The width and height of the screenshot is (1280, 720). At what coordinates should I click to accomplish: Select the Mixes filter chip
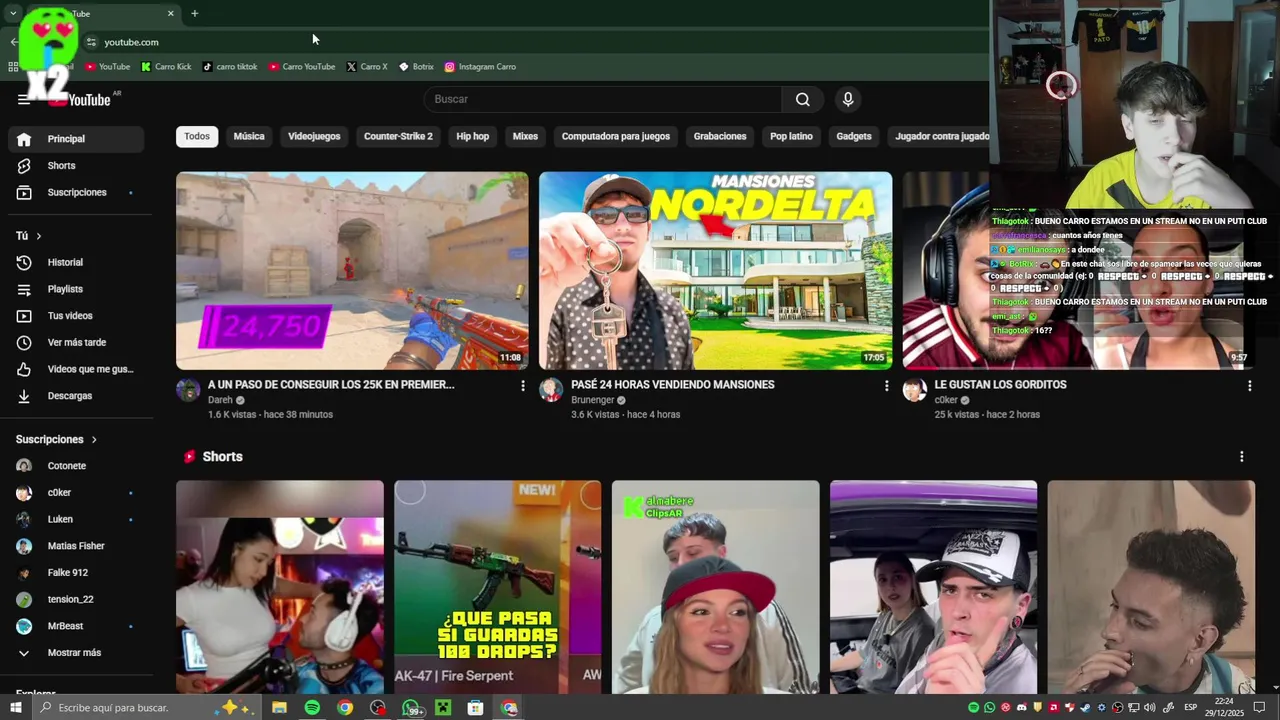tap(525, 136)
